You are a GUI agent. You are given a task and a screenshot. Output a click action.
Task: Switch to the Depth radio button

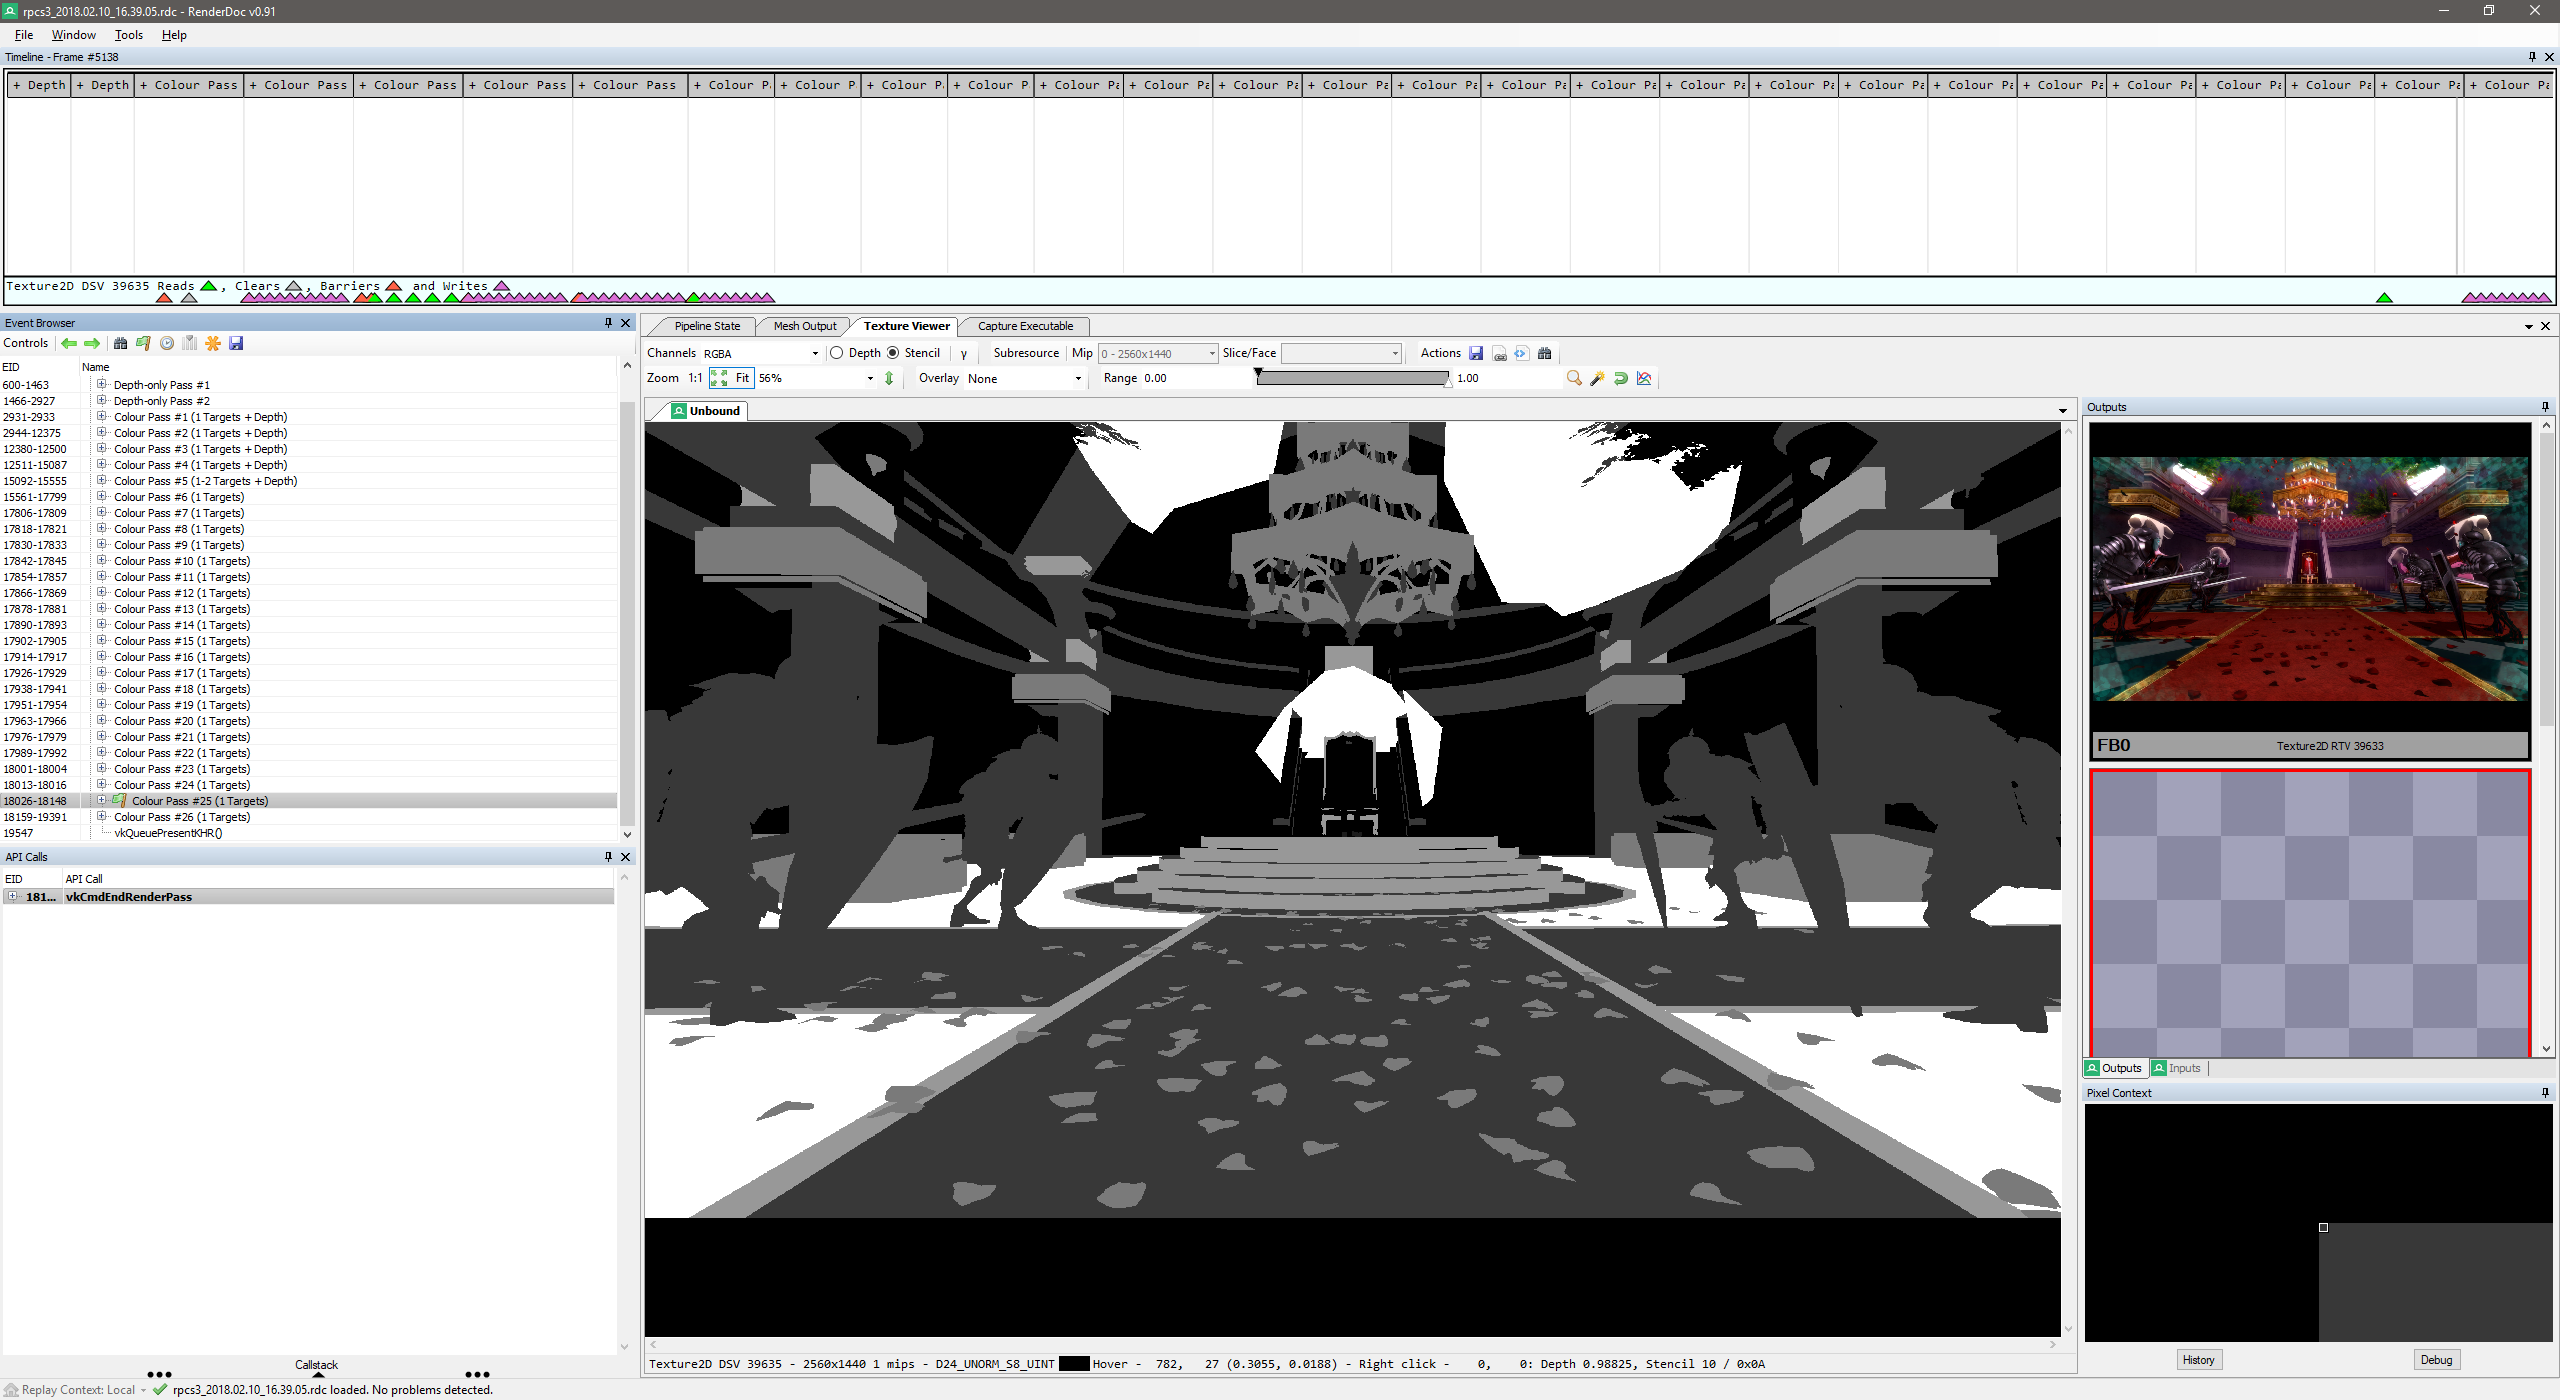click(836, 352)
